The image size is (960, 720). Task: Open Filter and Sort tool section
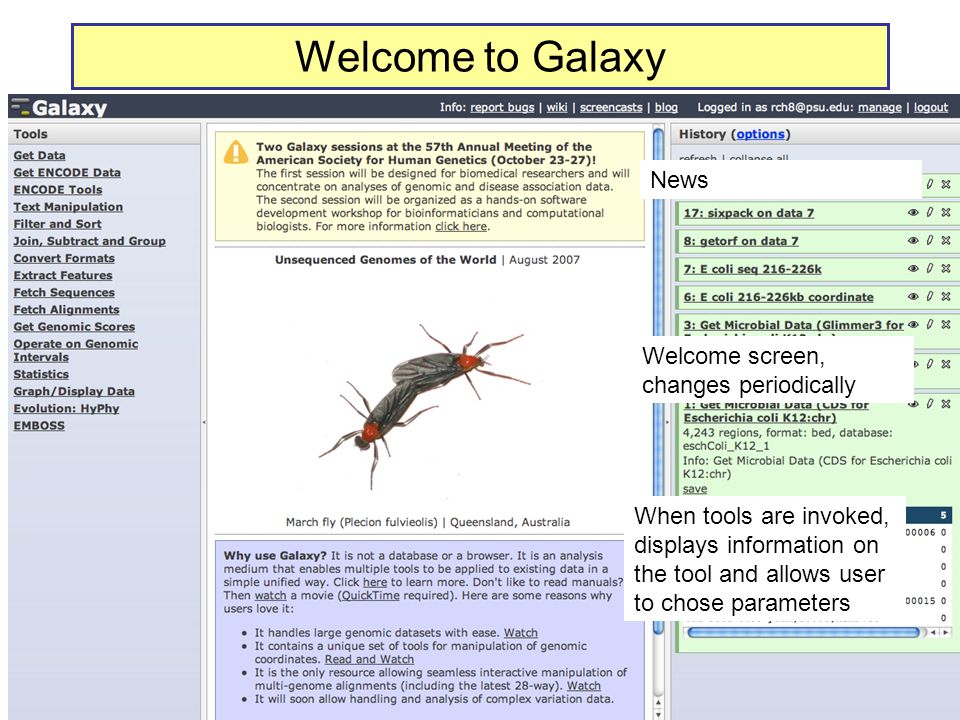(58, 224)
